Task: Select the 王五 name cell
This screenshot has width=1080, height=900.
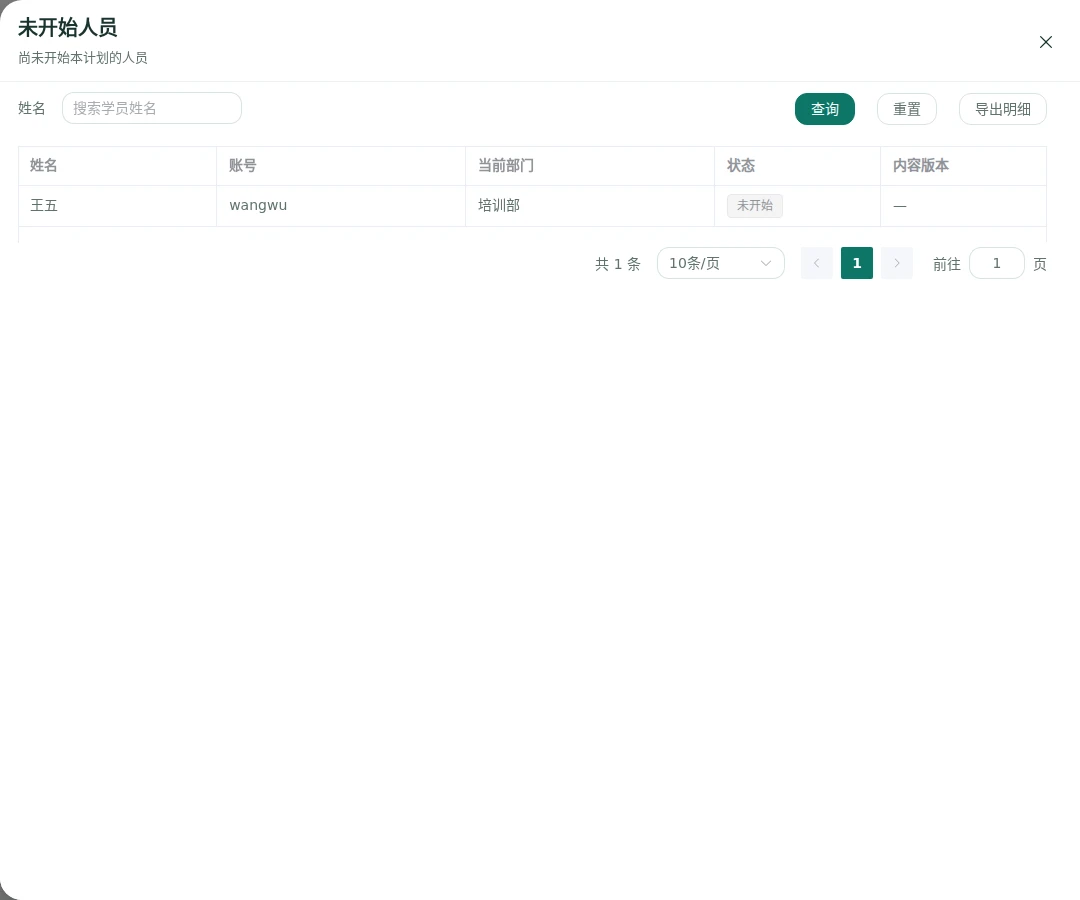Action: [117, 206]
